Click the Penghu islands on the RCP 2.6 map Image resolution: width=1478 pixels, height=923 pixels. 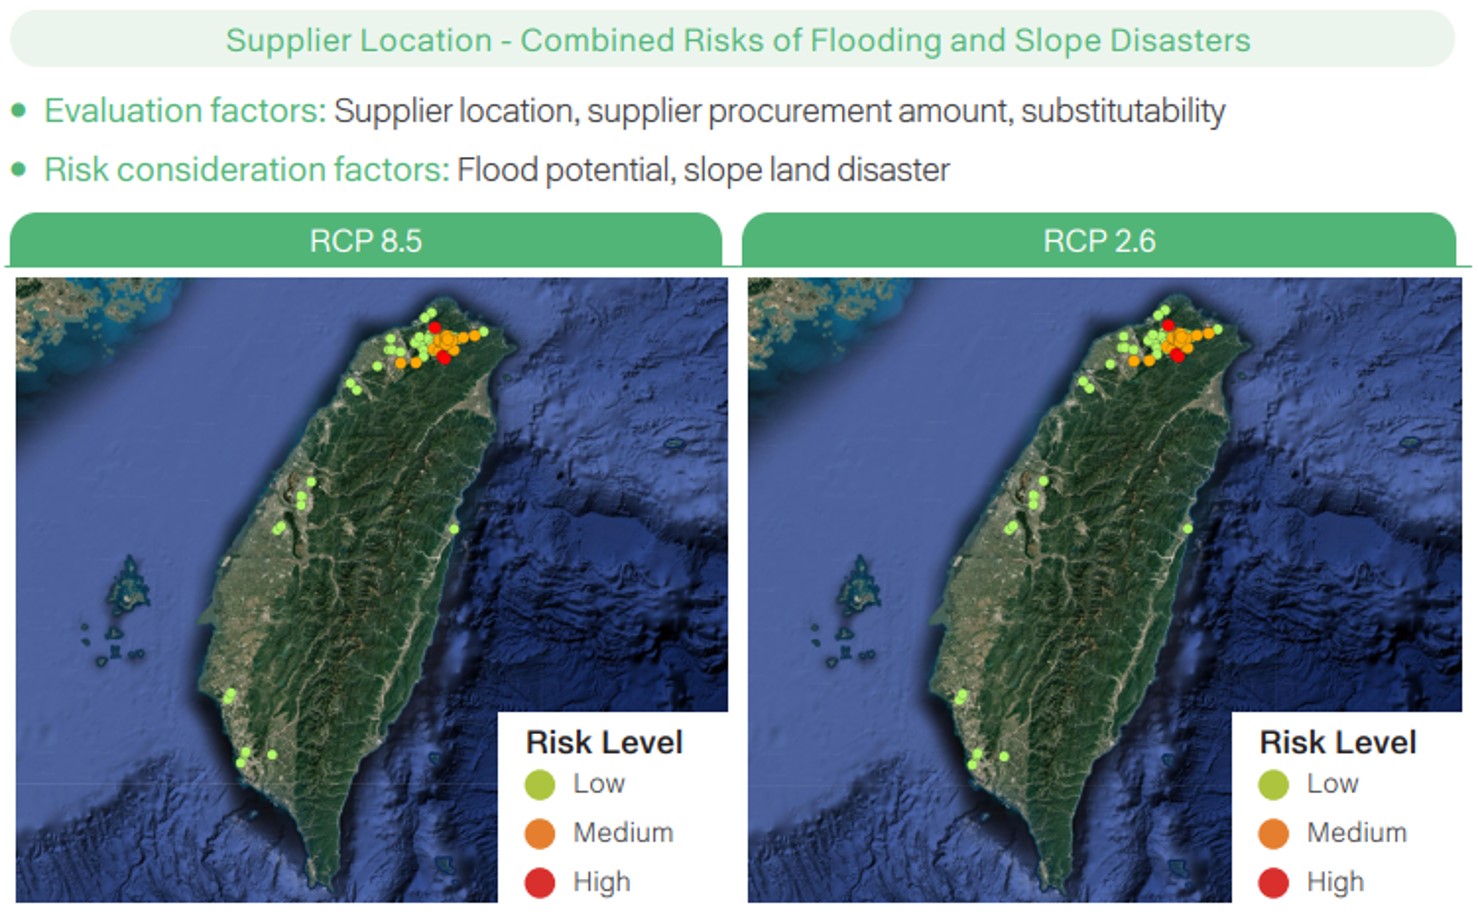860,590
